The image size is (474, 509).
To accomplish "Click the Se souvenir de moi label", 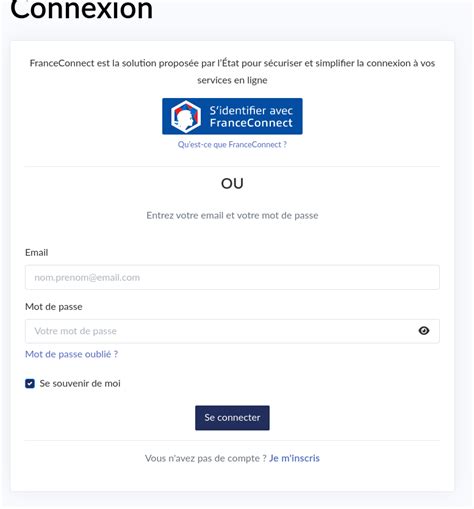I will pyautogui.click(x=80, y=384).
